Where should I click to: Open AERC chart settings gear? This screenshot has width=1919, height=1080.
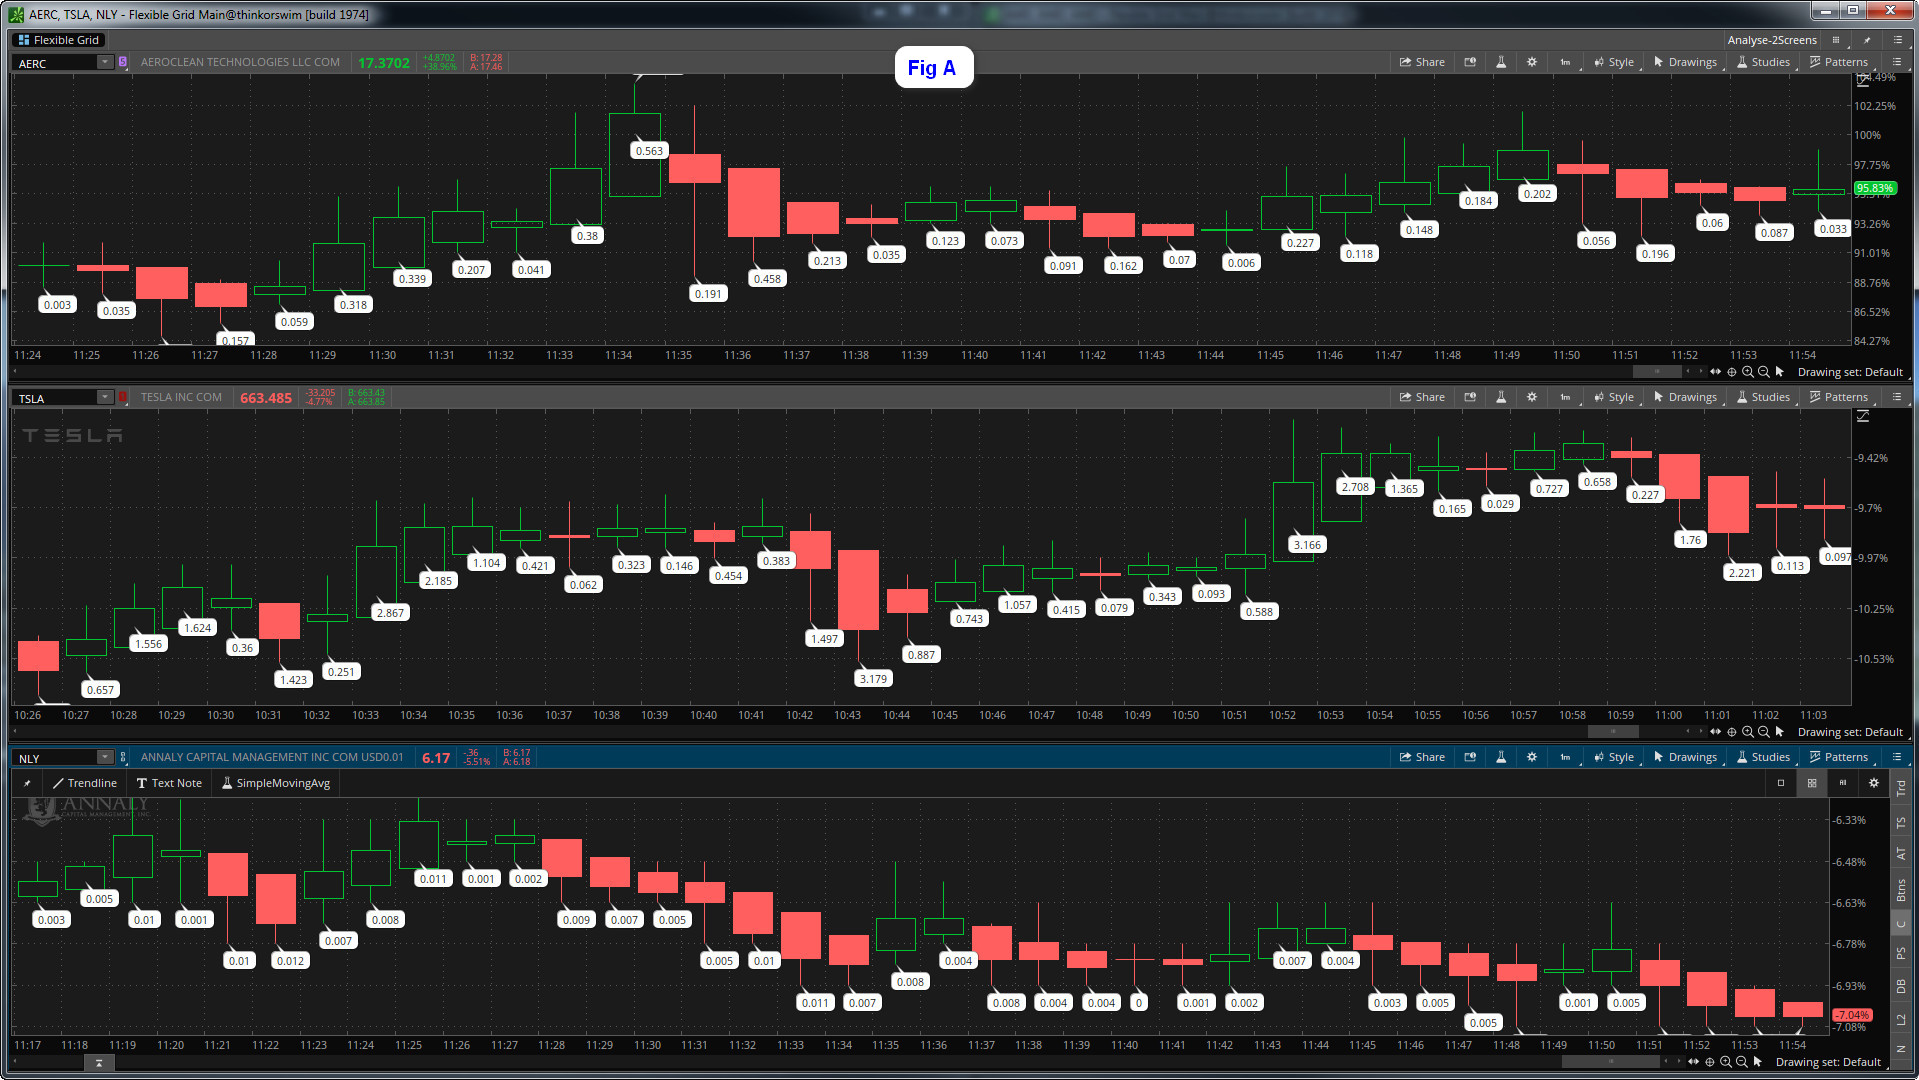tap(1532, 62)
